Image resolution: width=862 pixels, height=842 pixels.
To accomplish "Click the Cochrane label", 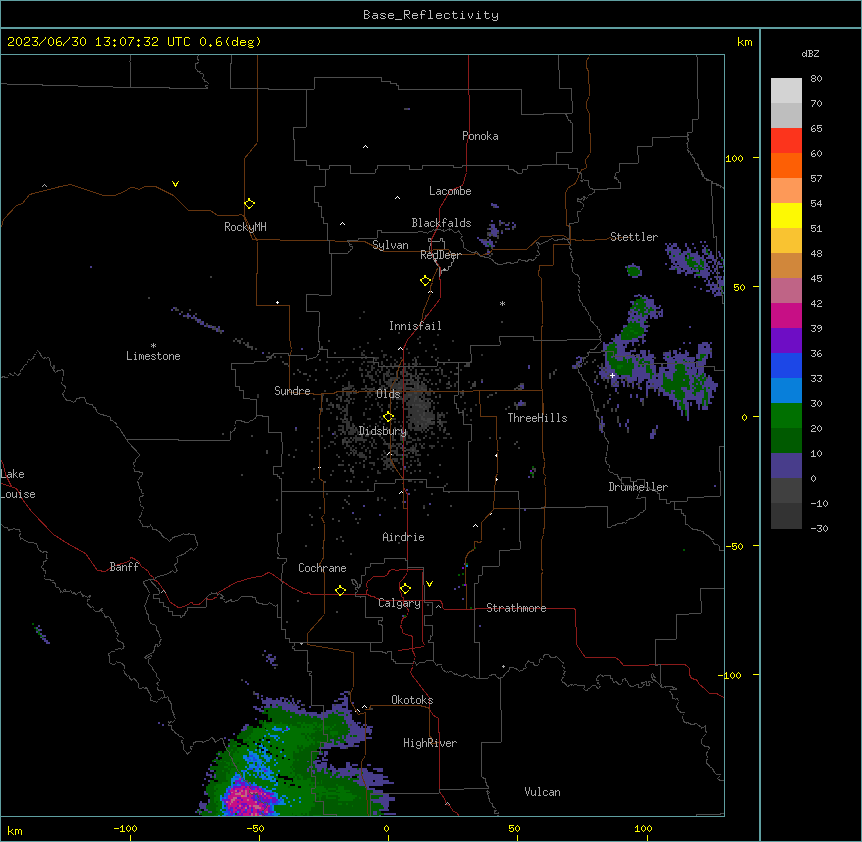I will (x=322, y=568).
